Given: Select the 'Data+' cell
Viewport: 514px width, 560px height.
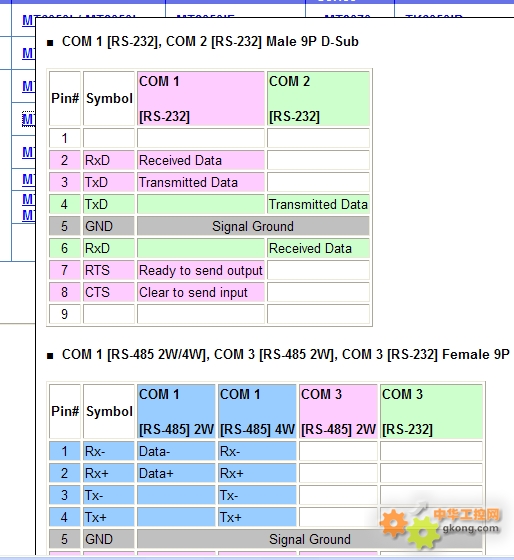Looking at the screenshot, I should pyautogui.click(x=176, y=473).
